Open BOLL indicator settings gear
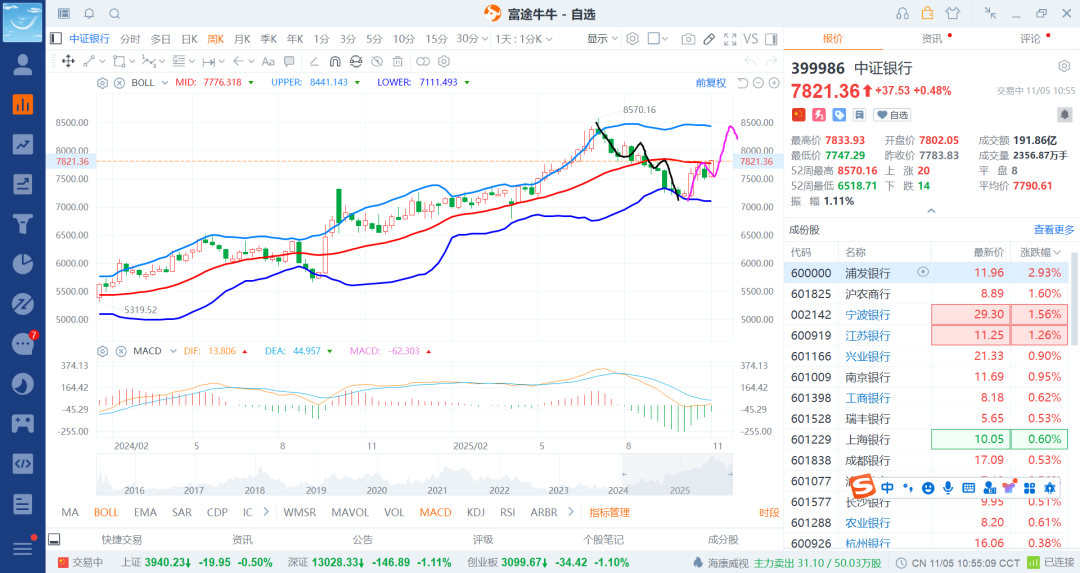This screenshot has height=573, width=1080. [x=102, y=82]
